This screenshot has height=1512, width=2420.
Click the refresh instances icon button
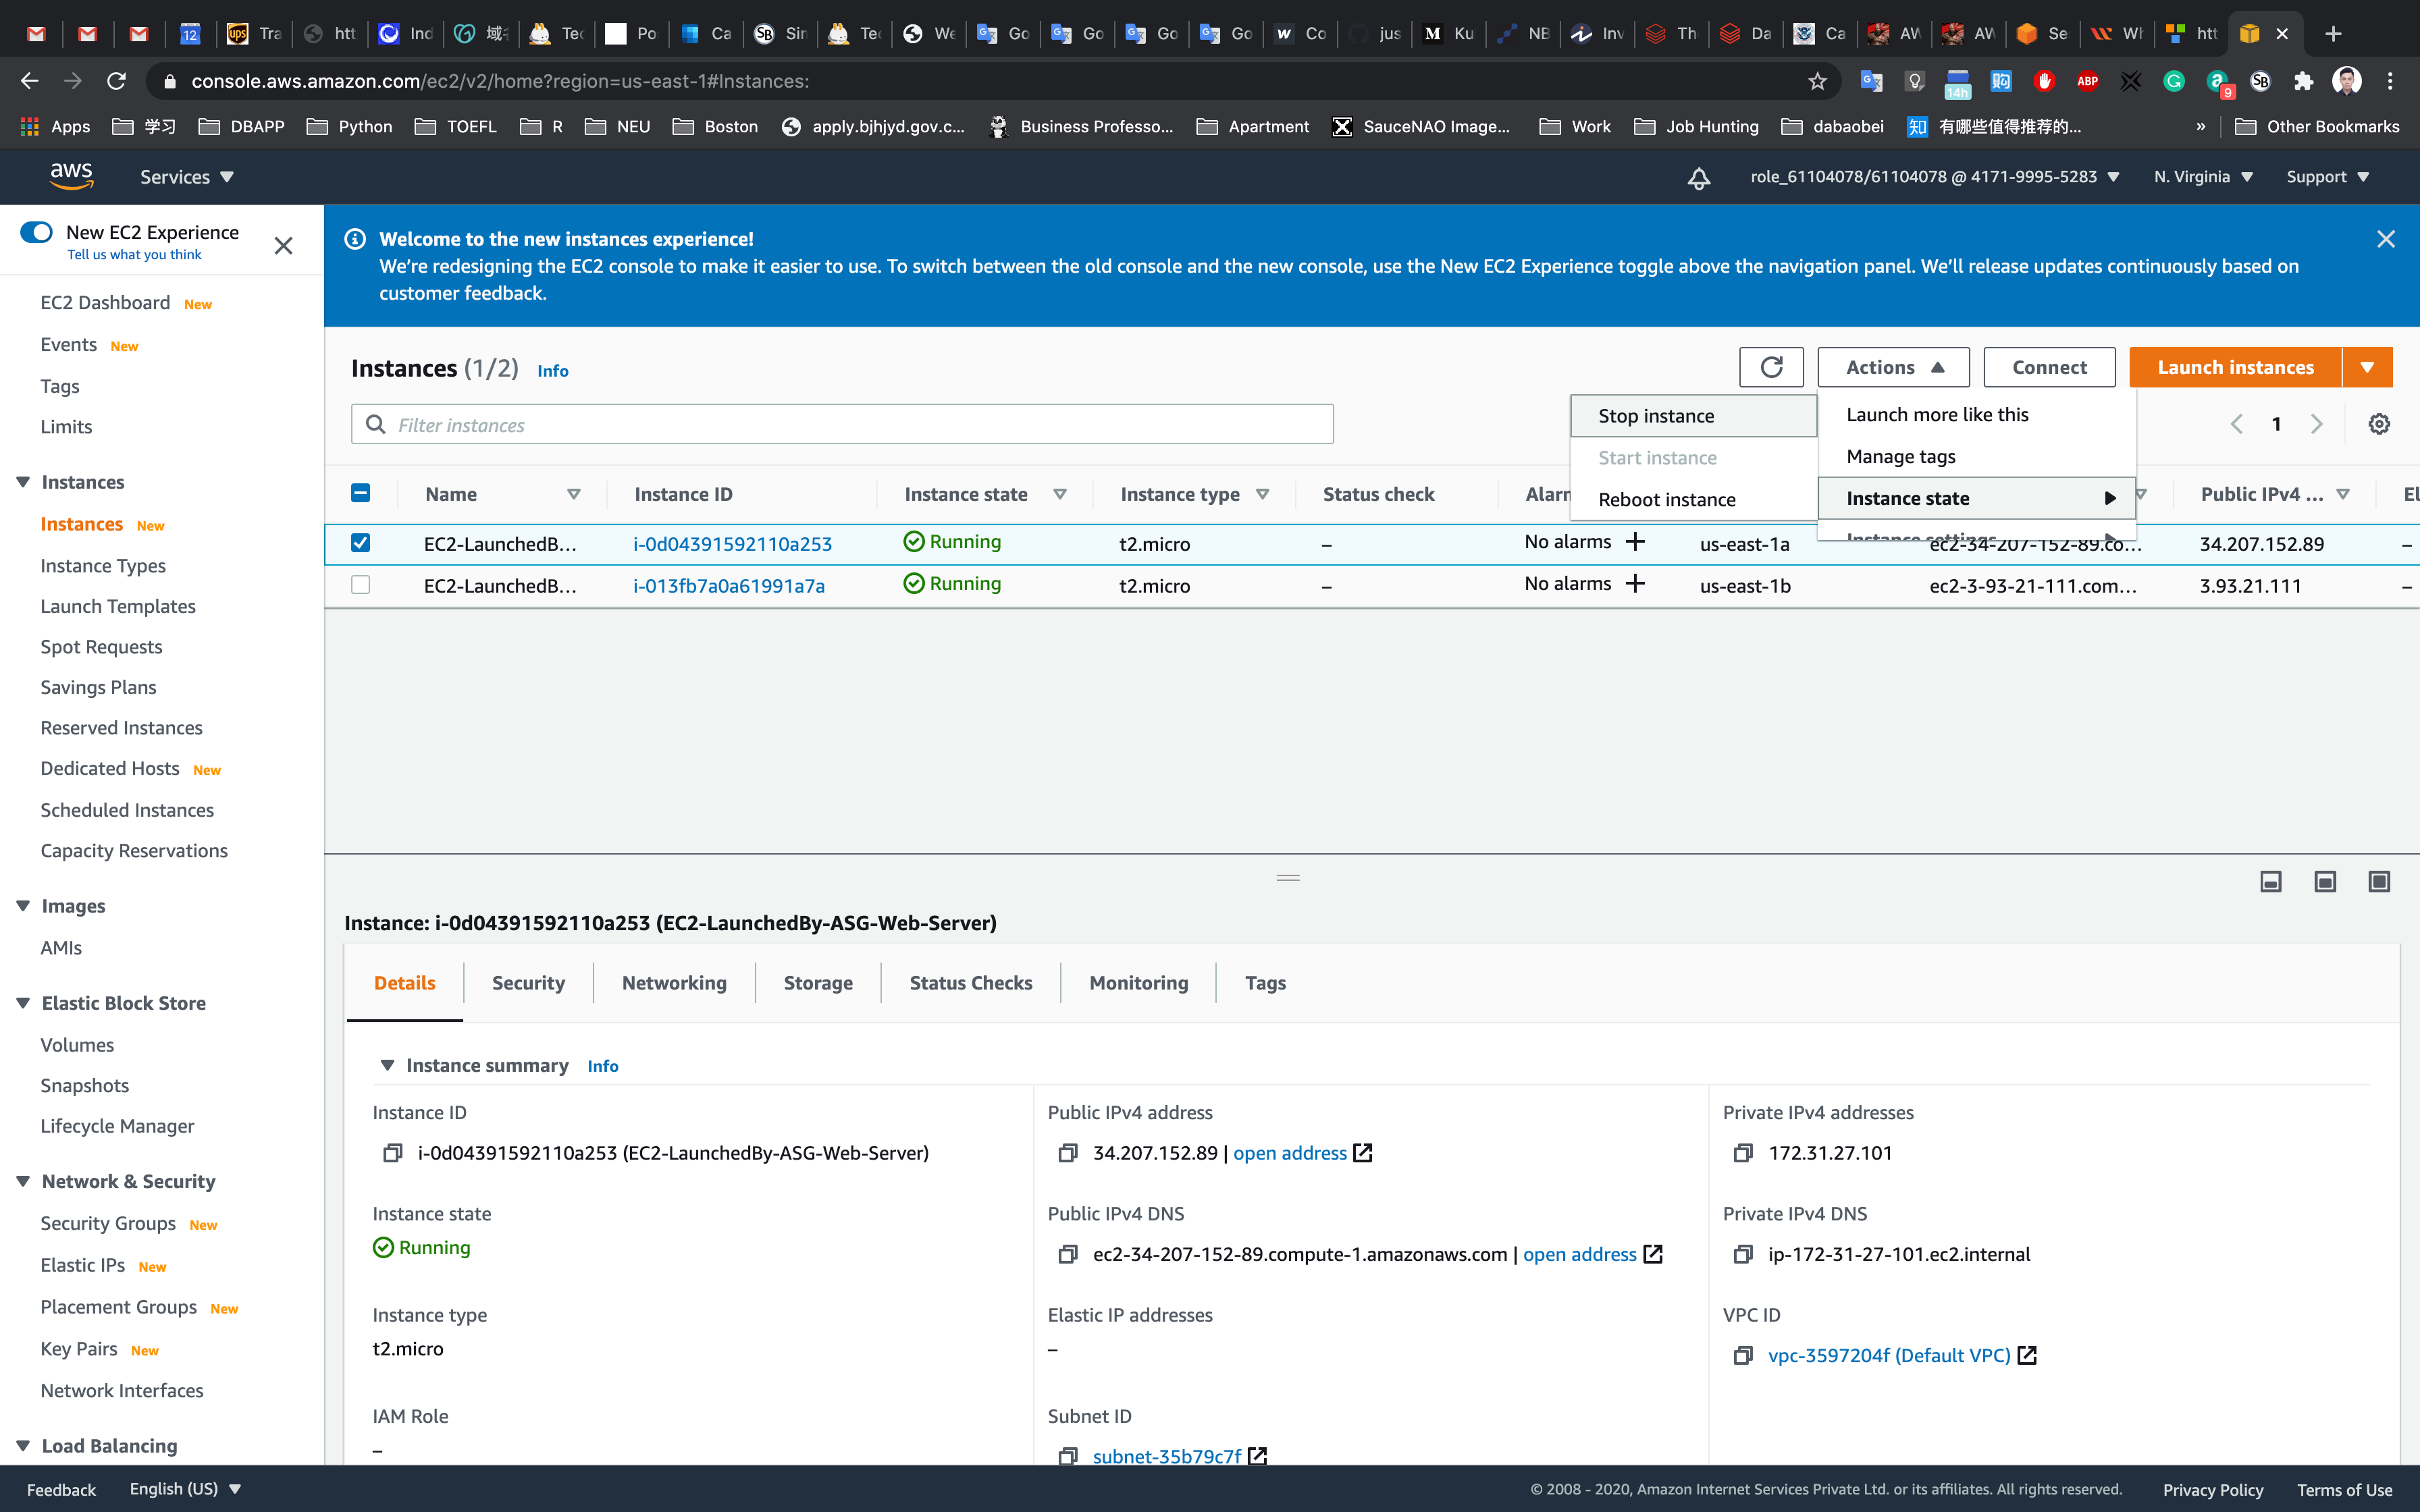pos(1771,367)
